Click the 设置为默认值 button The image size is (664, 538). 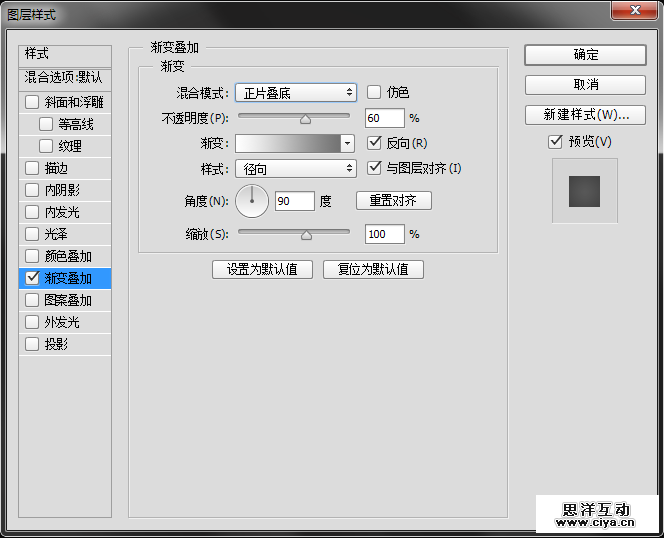pyautogui.click(x=262, y=269)
